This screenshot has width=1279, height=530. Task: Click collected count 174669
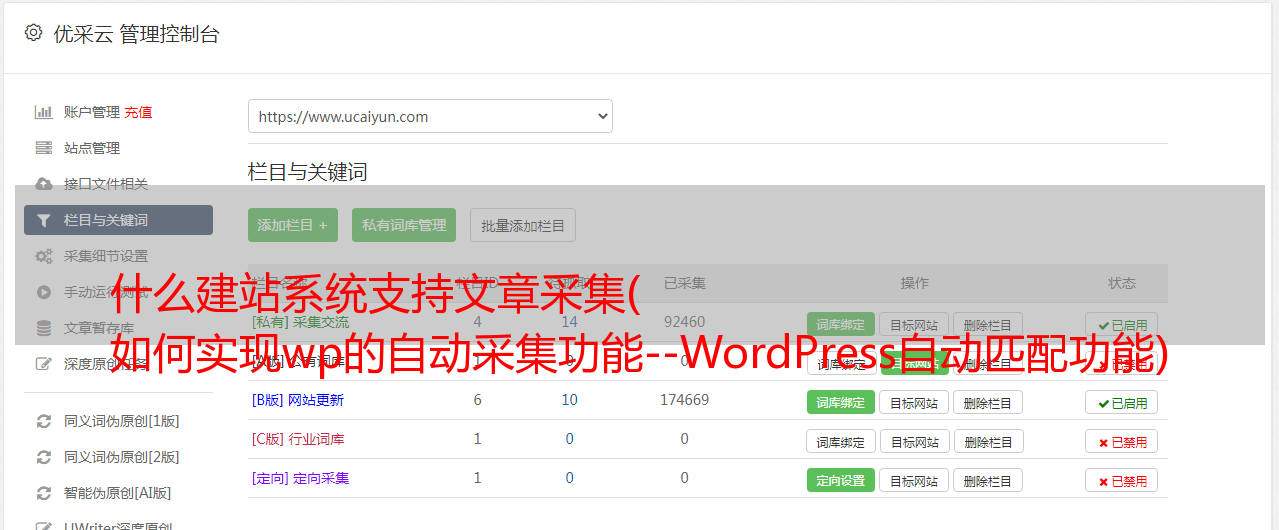685,400
